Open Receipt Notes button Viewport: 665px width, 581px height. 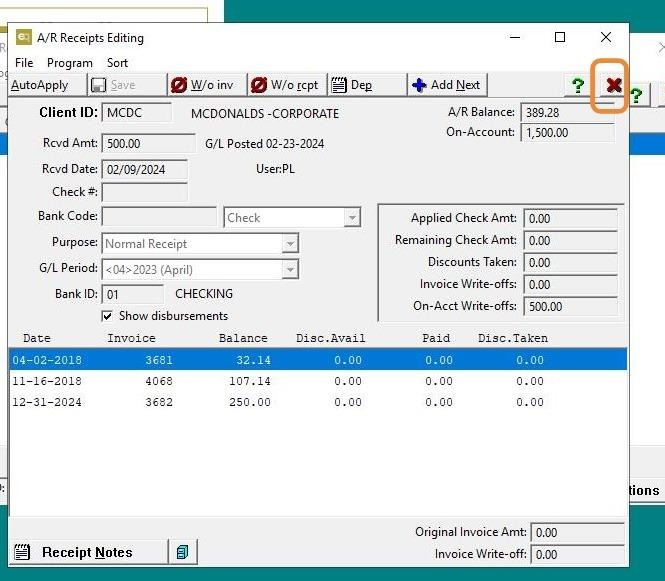pos(88,552)
